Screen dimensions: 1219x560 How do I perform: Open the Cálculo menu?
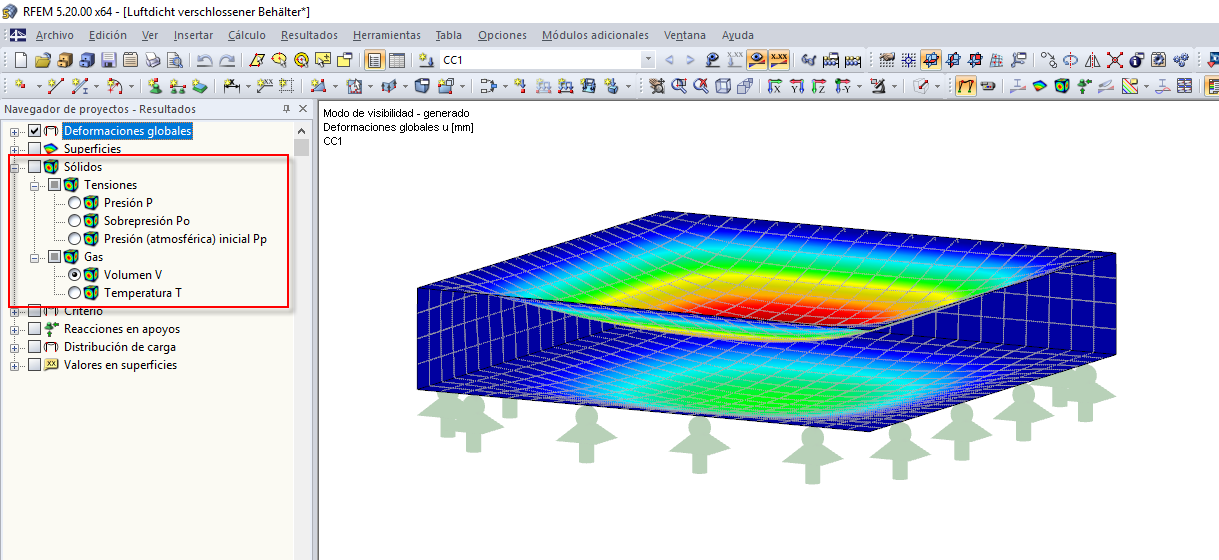click(247, 35)
